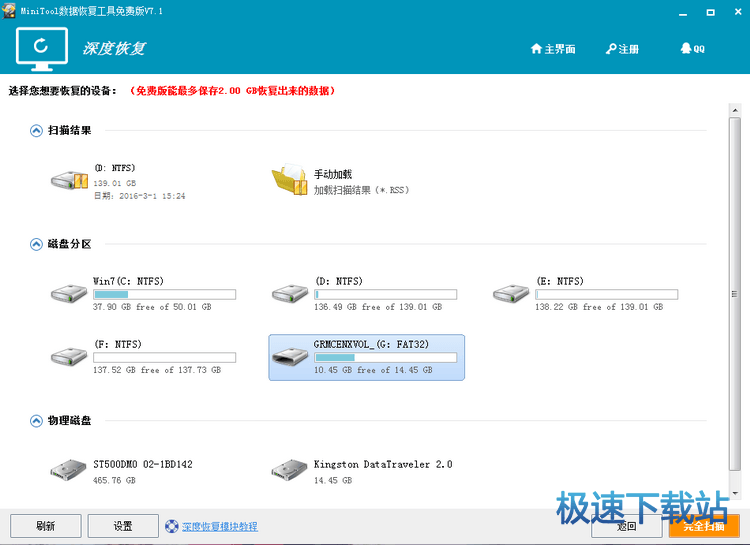The height and width of the screenshot is (545, 750).
Task: Collapse the 磁盘分区 section
Action: (x=36, y=245)
